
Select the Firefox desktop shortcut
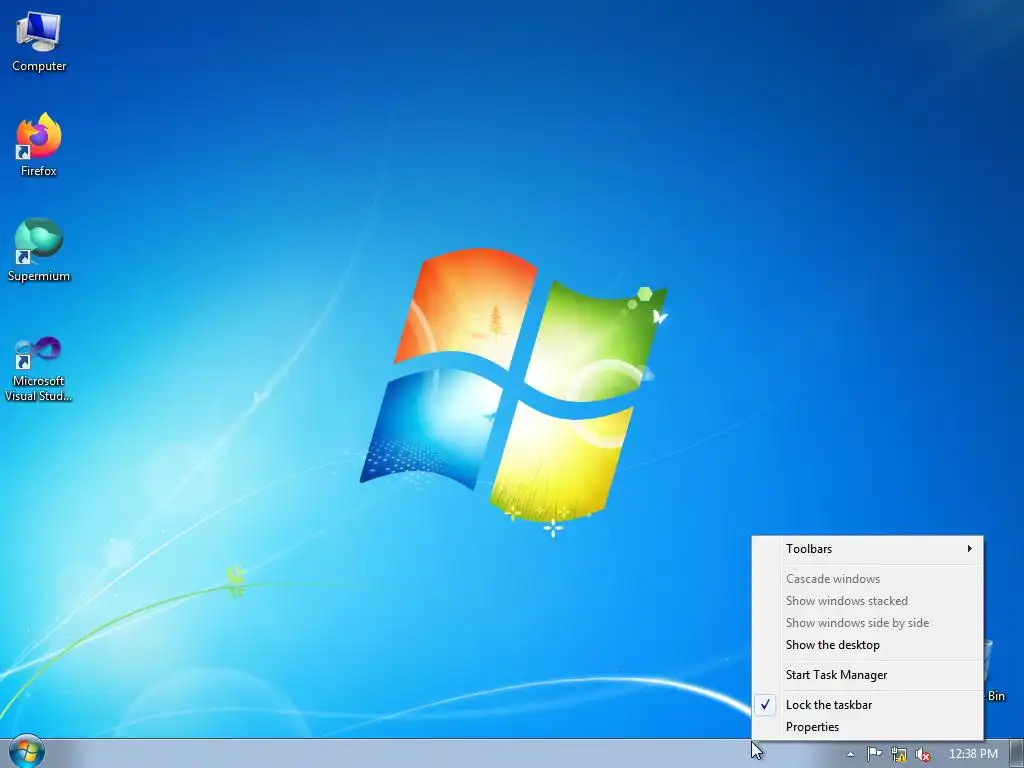(x=39, y=145)
